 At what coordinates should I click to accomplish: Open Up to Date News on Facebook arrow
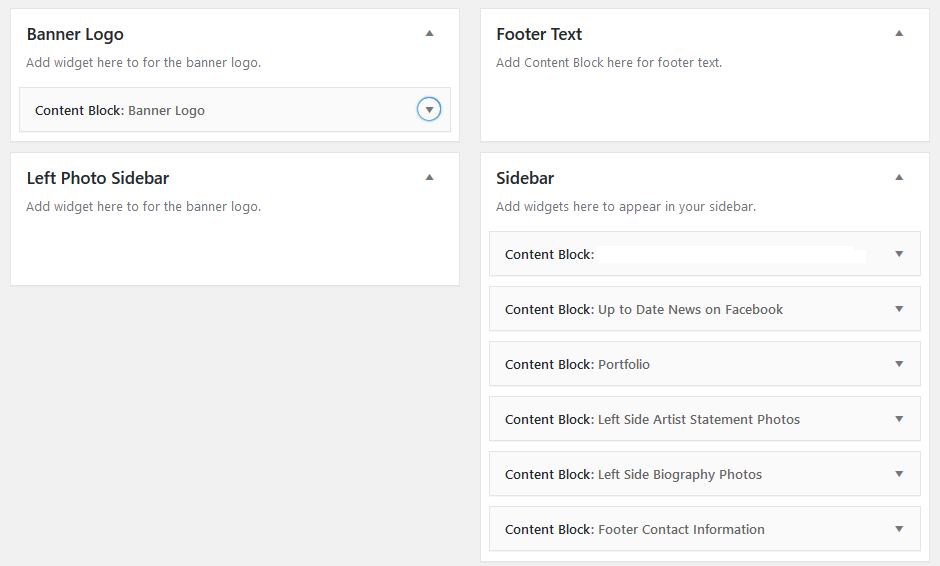pyautogui.click(x=899, y=309)
